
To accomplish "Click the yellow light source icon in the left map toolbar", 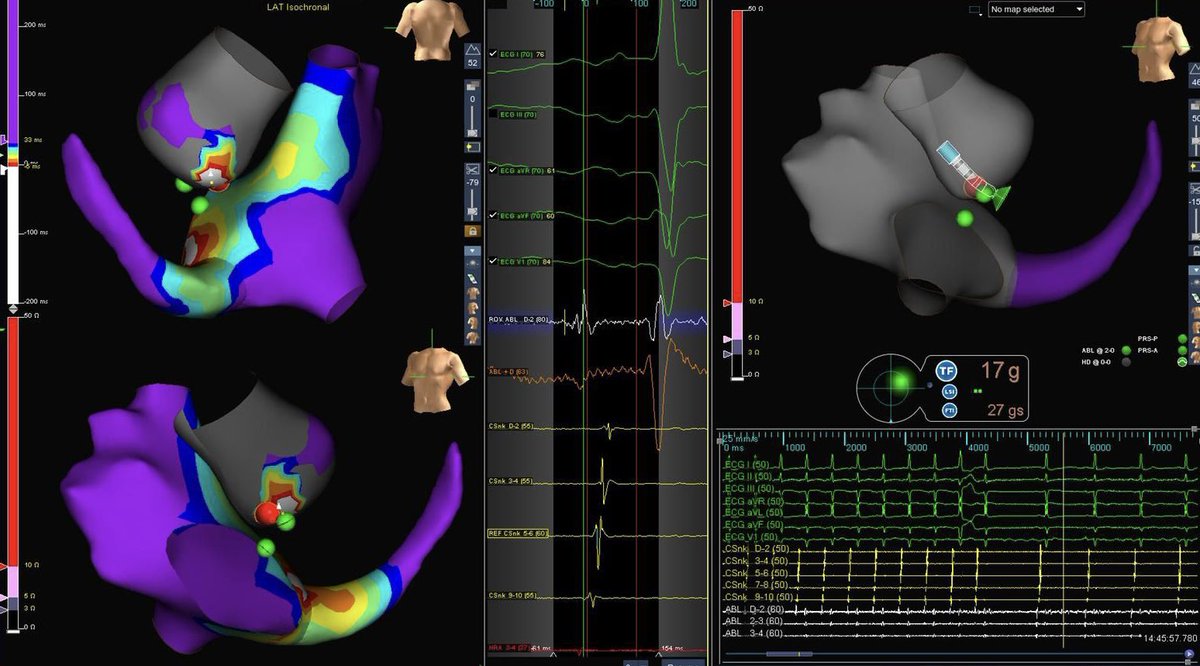I will click(x=472, y=147).
